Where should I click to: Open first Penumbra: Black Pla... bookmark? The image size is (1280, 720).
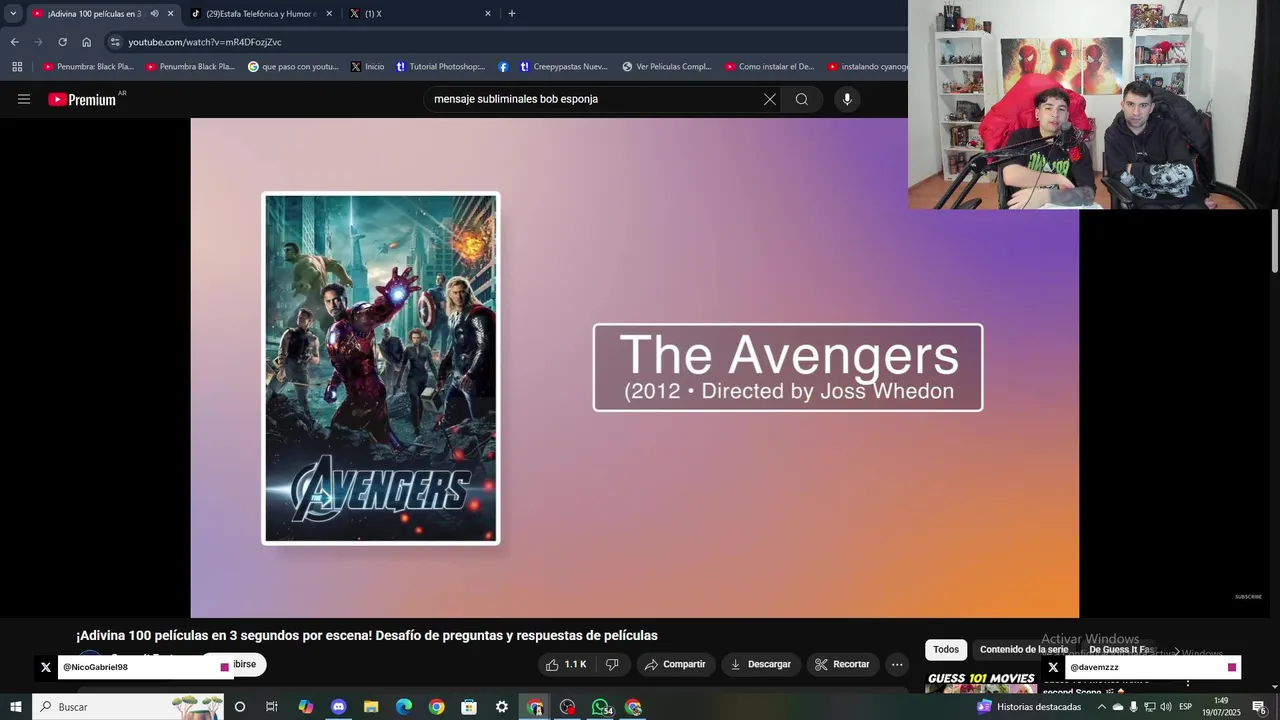(88, 67)
